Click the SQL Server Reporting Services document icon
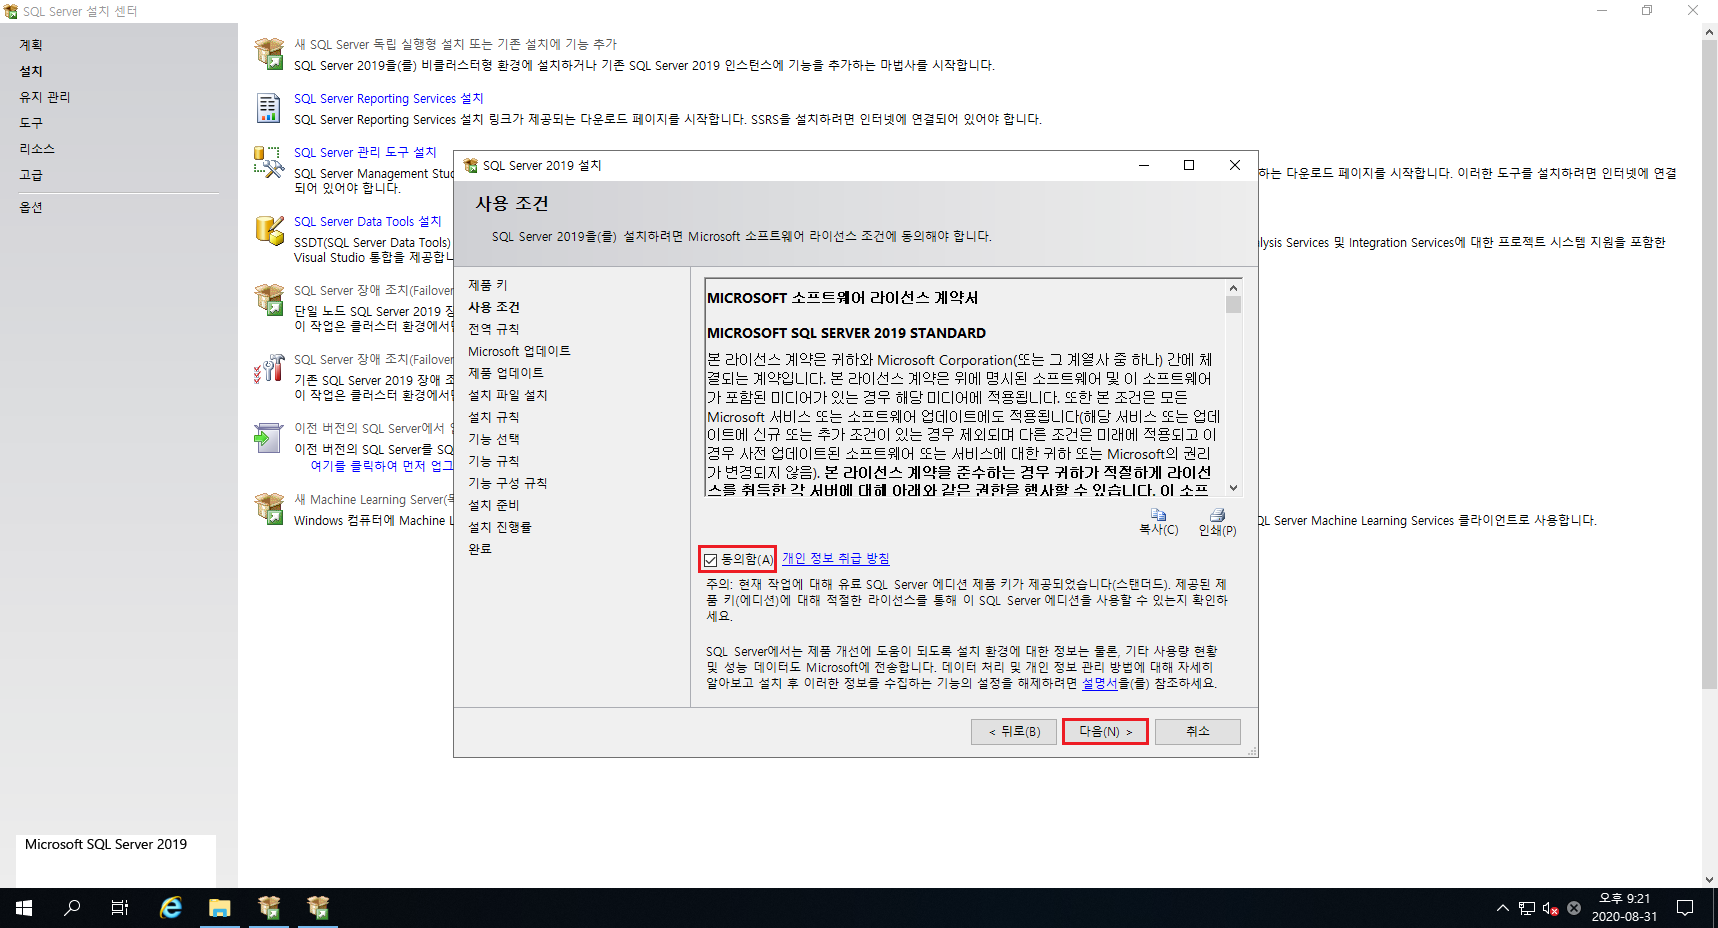The image size is (1718, 928). point(269,108)
